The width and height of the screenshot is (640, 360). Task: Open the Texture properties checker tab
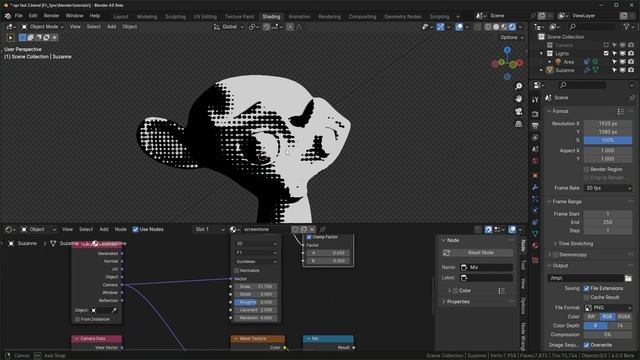pos(535,260)
